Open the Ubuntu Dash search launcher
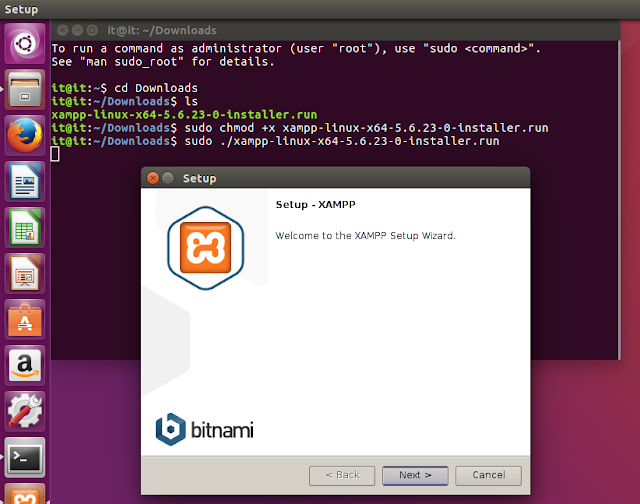 click(x=24, y=43)
